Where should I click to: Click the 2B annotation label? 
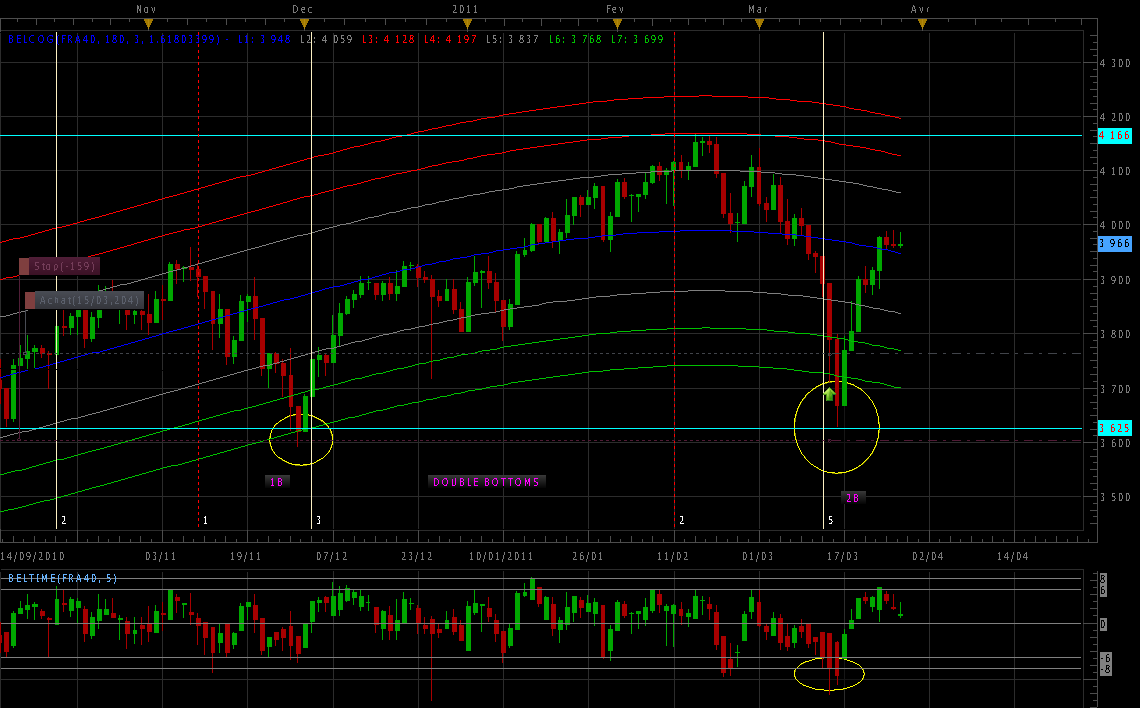pos(852,497)
